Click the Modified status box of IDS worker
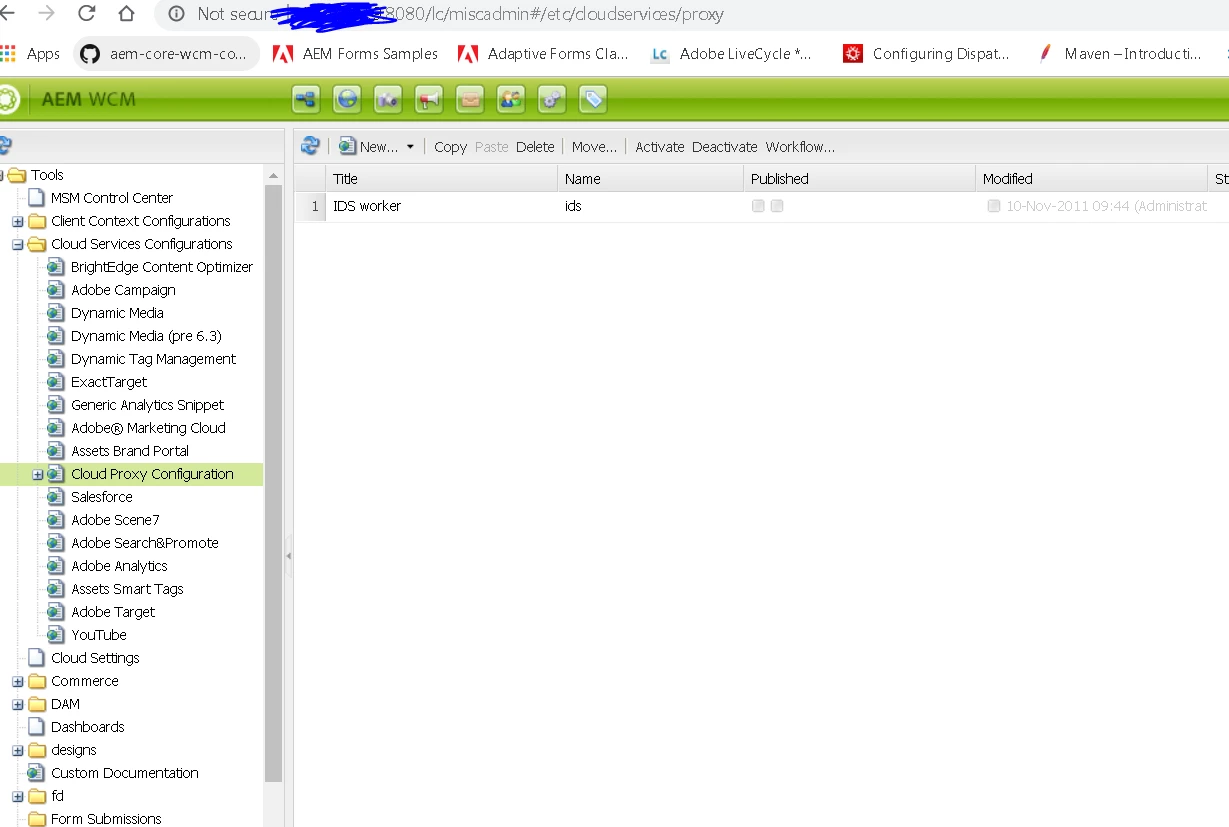The image size is (1229, 827). point(993,206)
